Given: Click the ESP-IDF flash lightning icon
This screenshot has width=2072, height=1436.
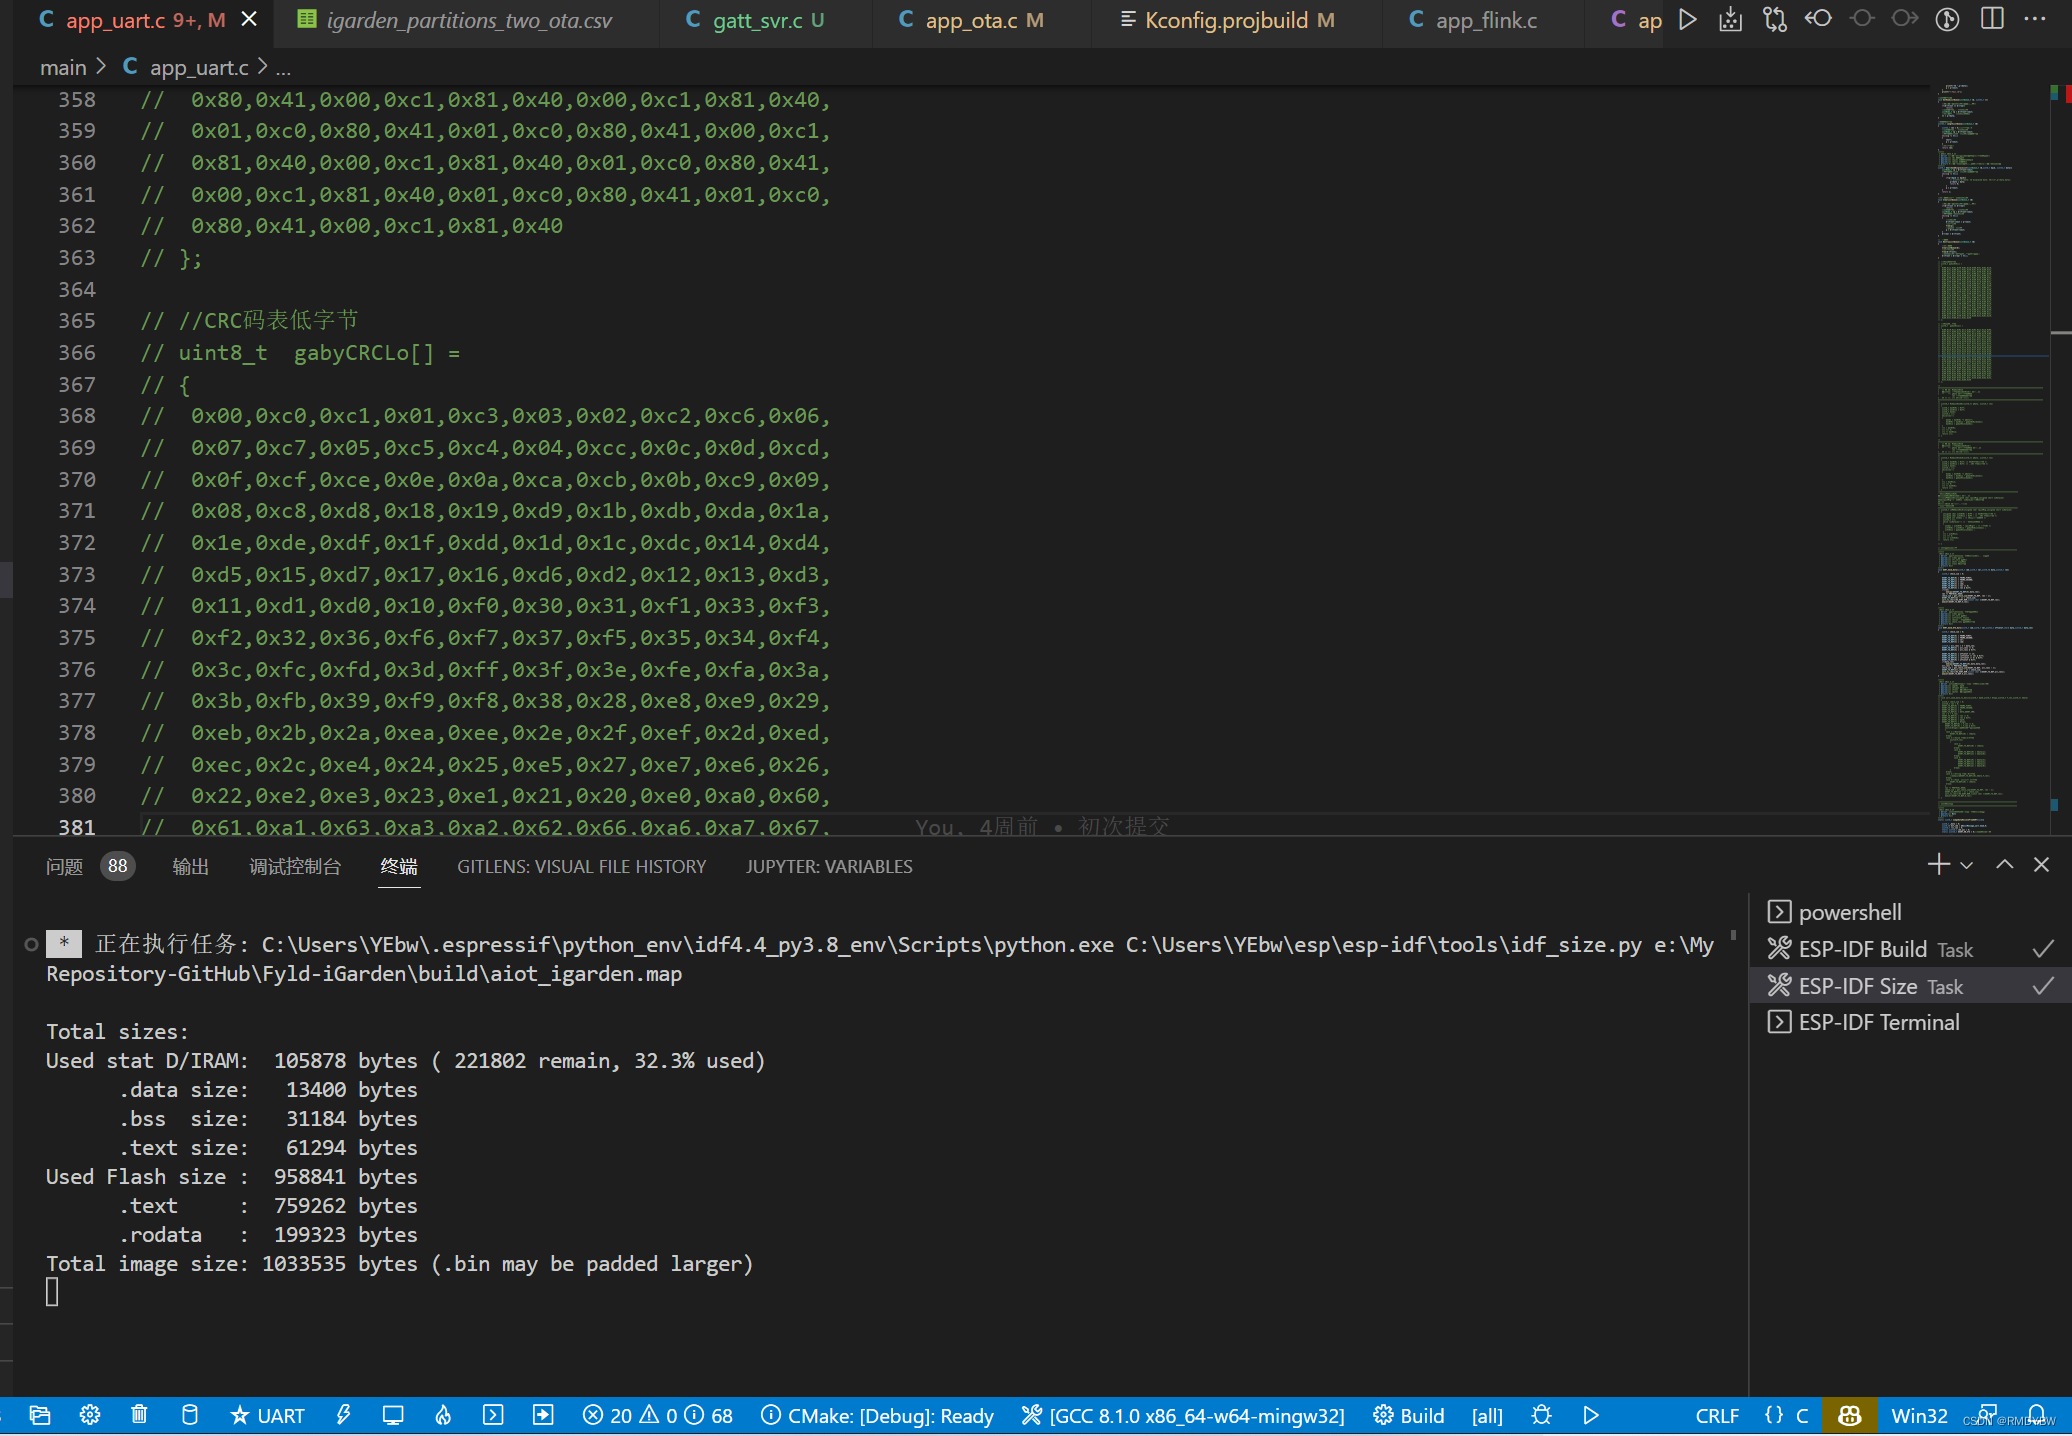Looking at the screenshot, I should click(x=343, y=1415).
